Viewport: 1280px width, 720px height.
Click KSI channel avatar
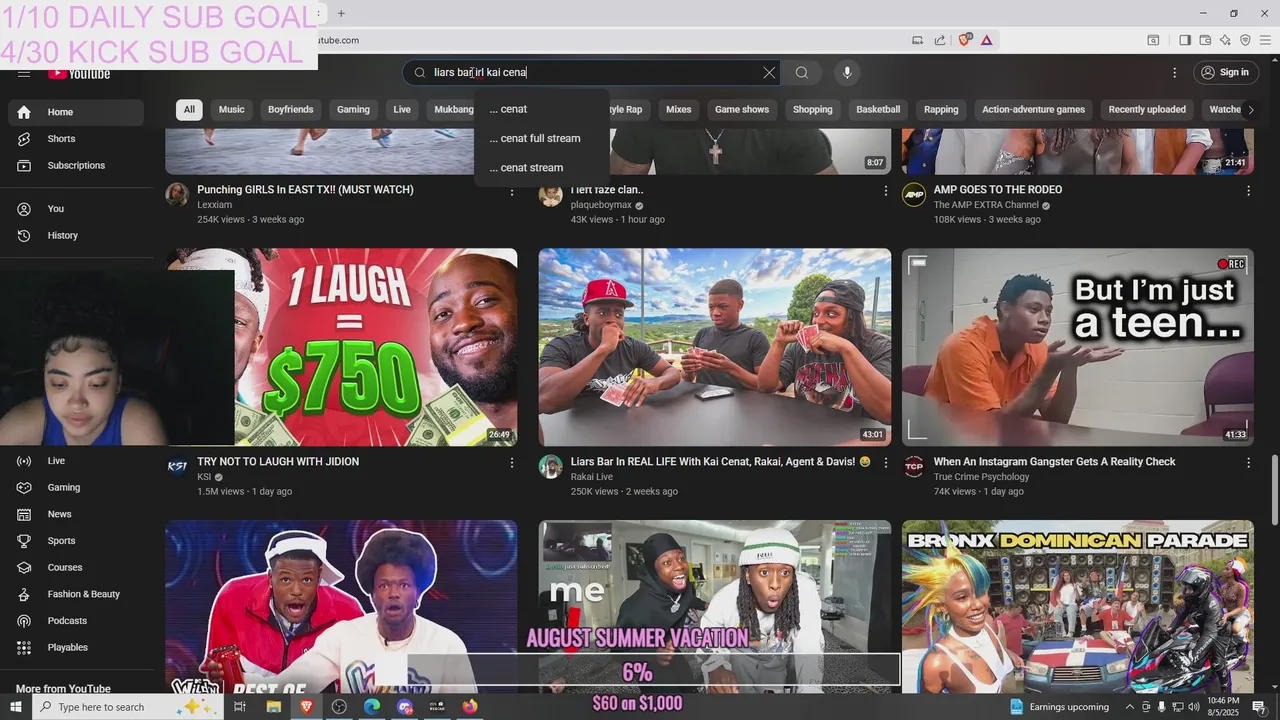click(x=178, y=466)
